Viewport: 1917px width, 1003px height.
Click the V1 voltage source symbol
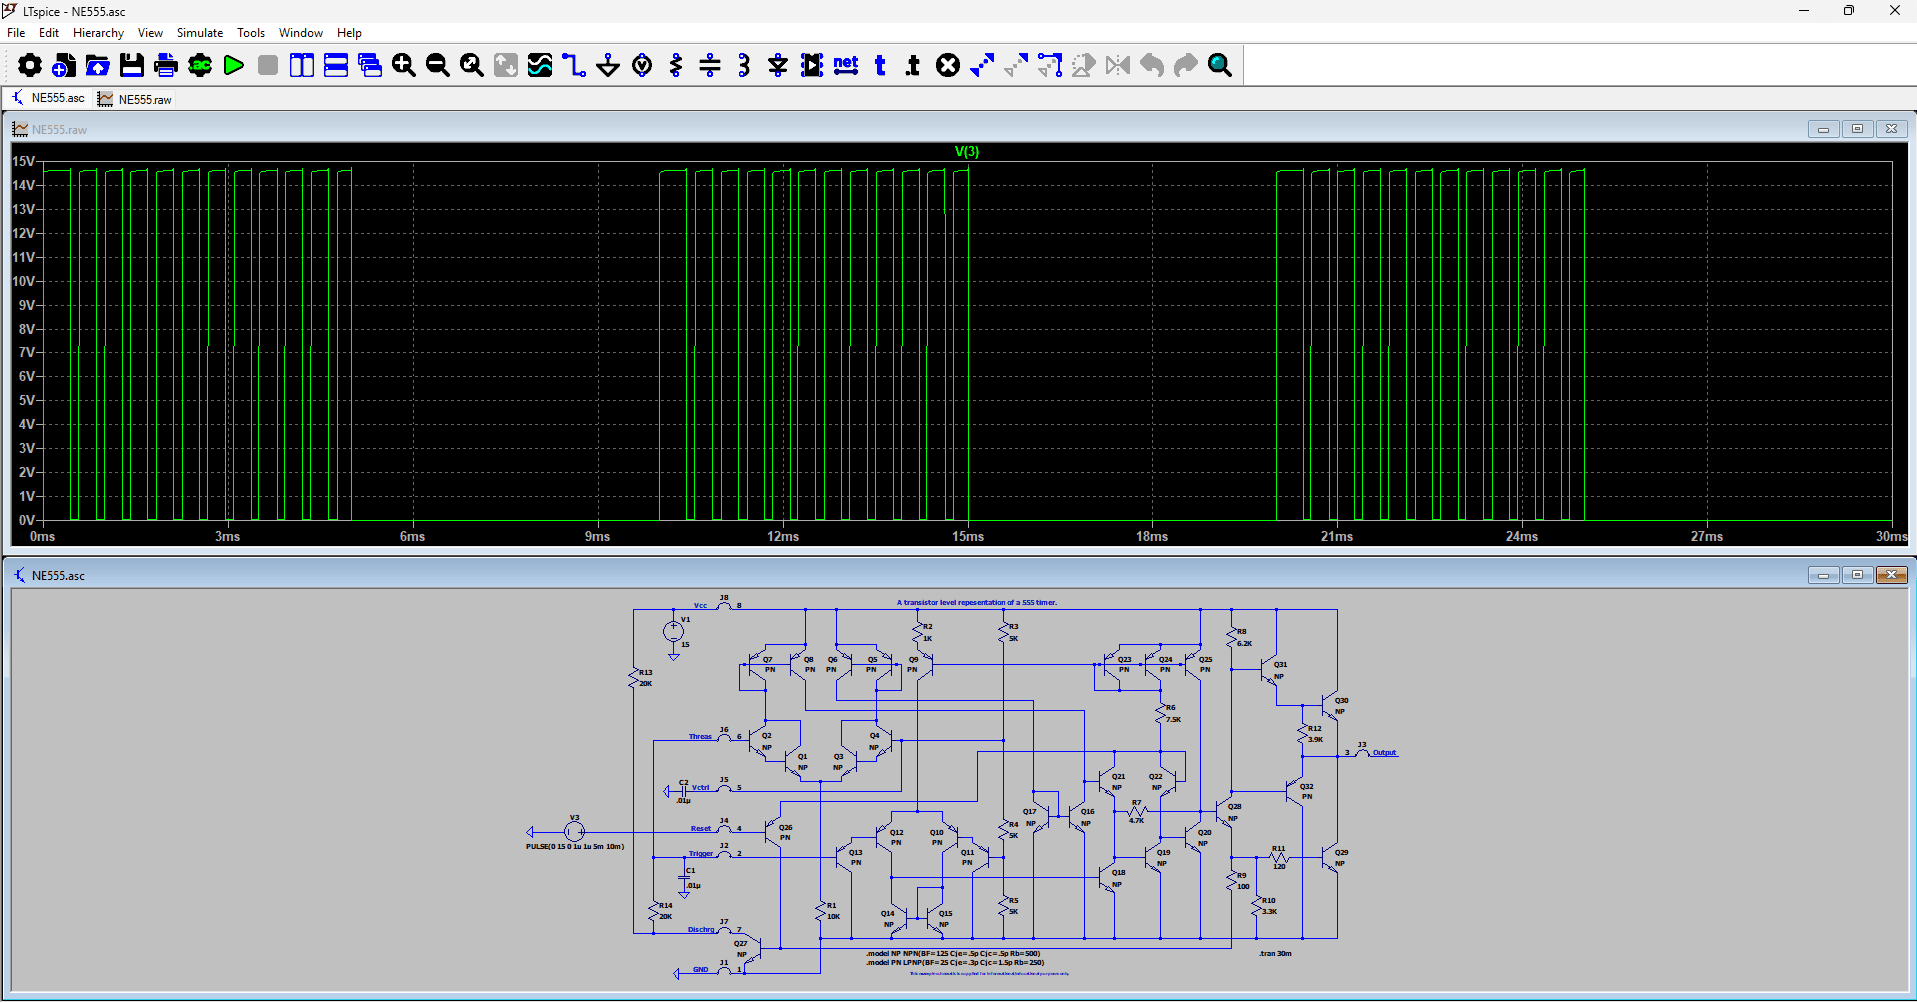[673, 631]
